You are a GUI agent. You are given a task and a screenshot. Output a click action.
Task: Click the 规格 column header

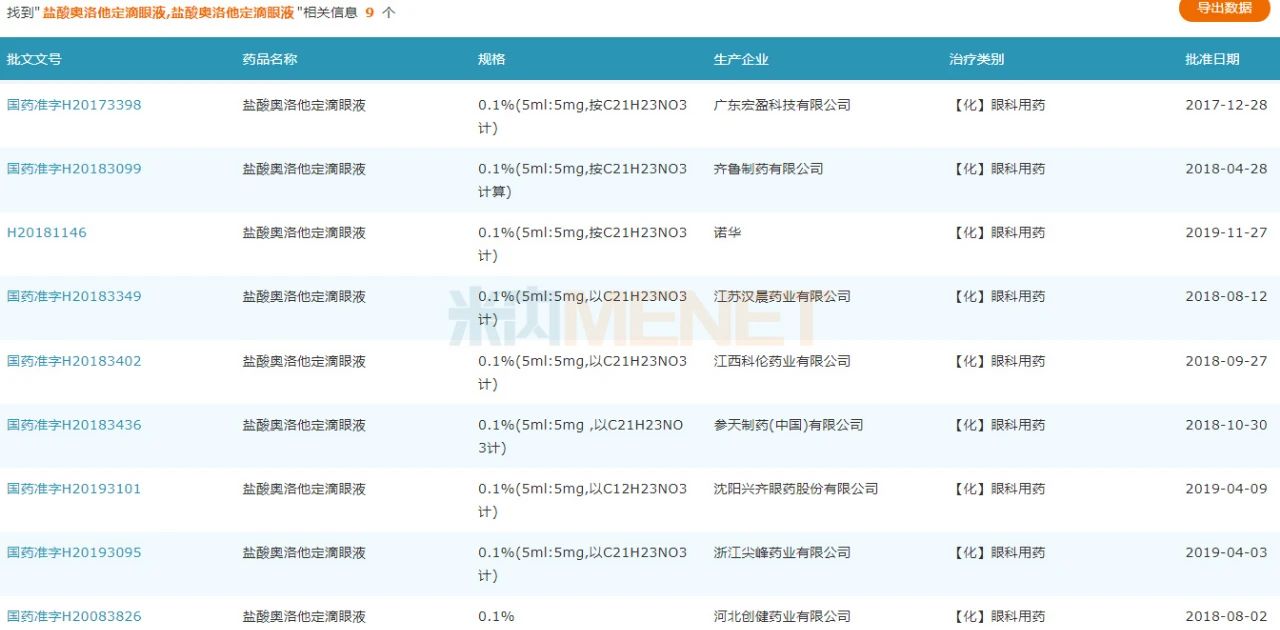(492, 59)
